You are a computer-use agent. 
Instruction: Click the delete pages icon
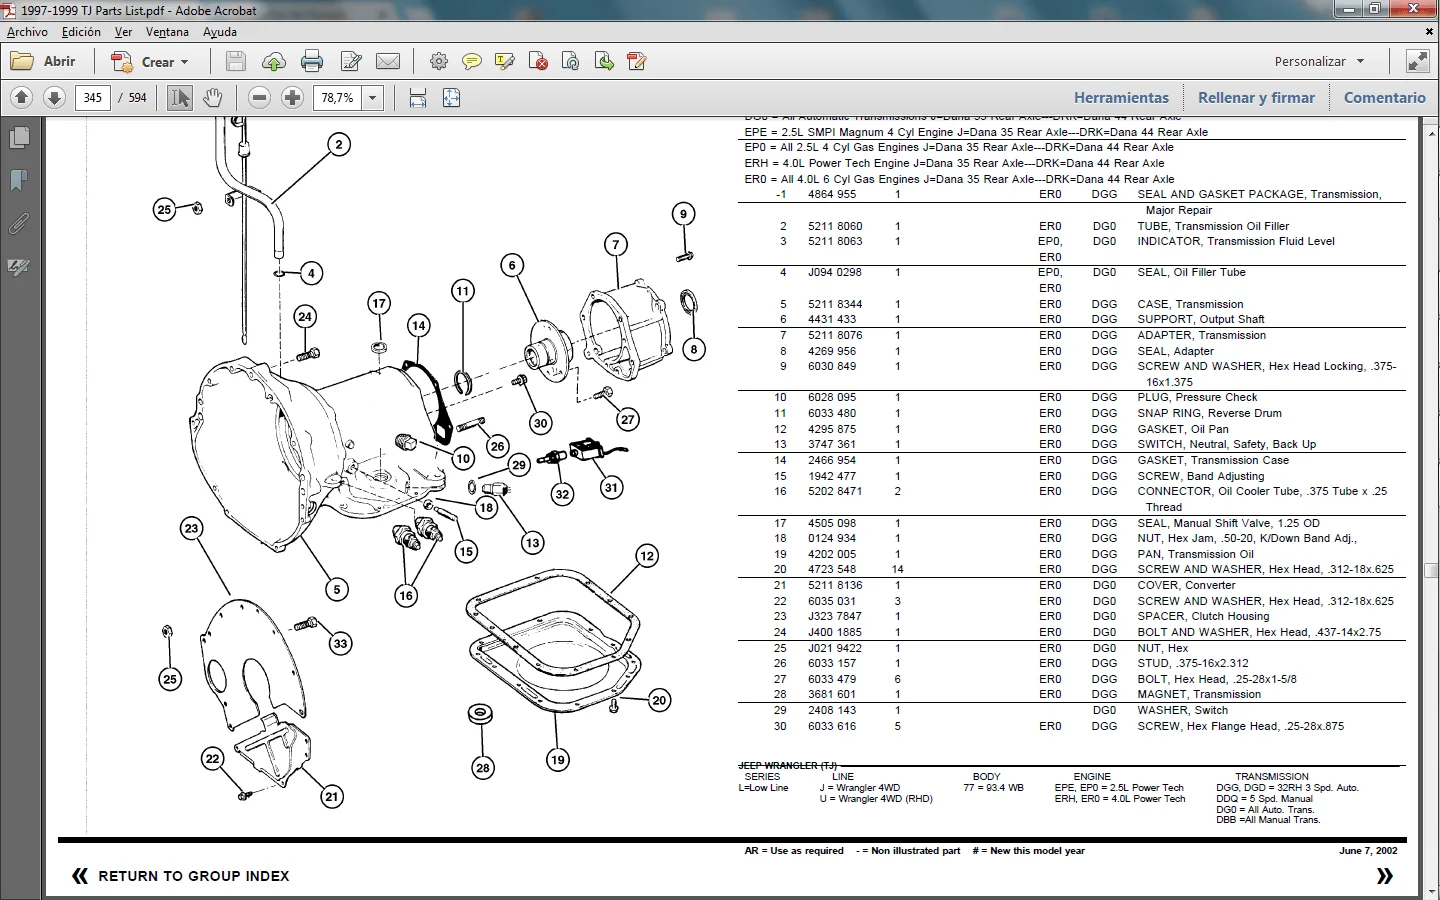coord(538,62)
